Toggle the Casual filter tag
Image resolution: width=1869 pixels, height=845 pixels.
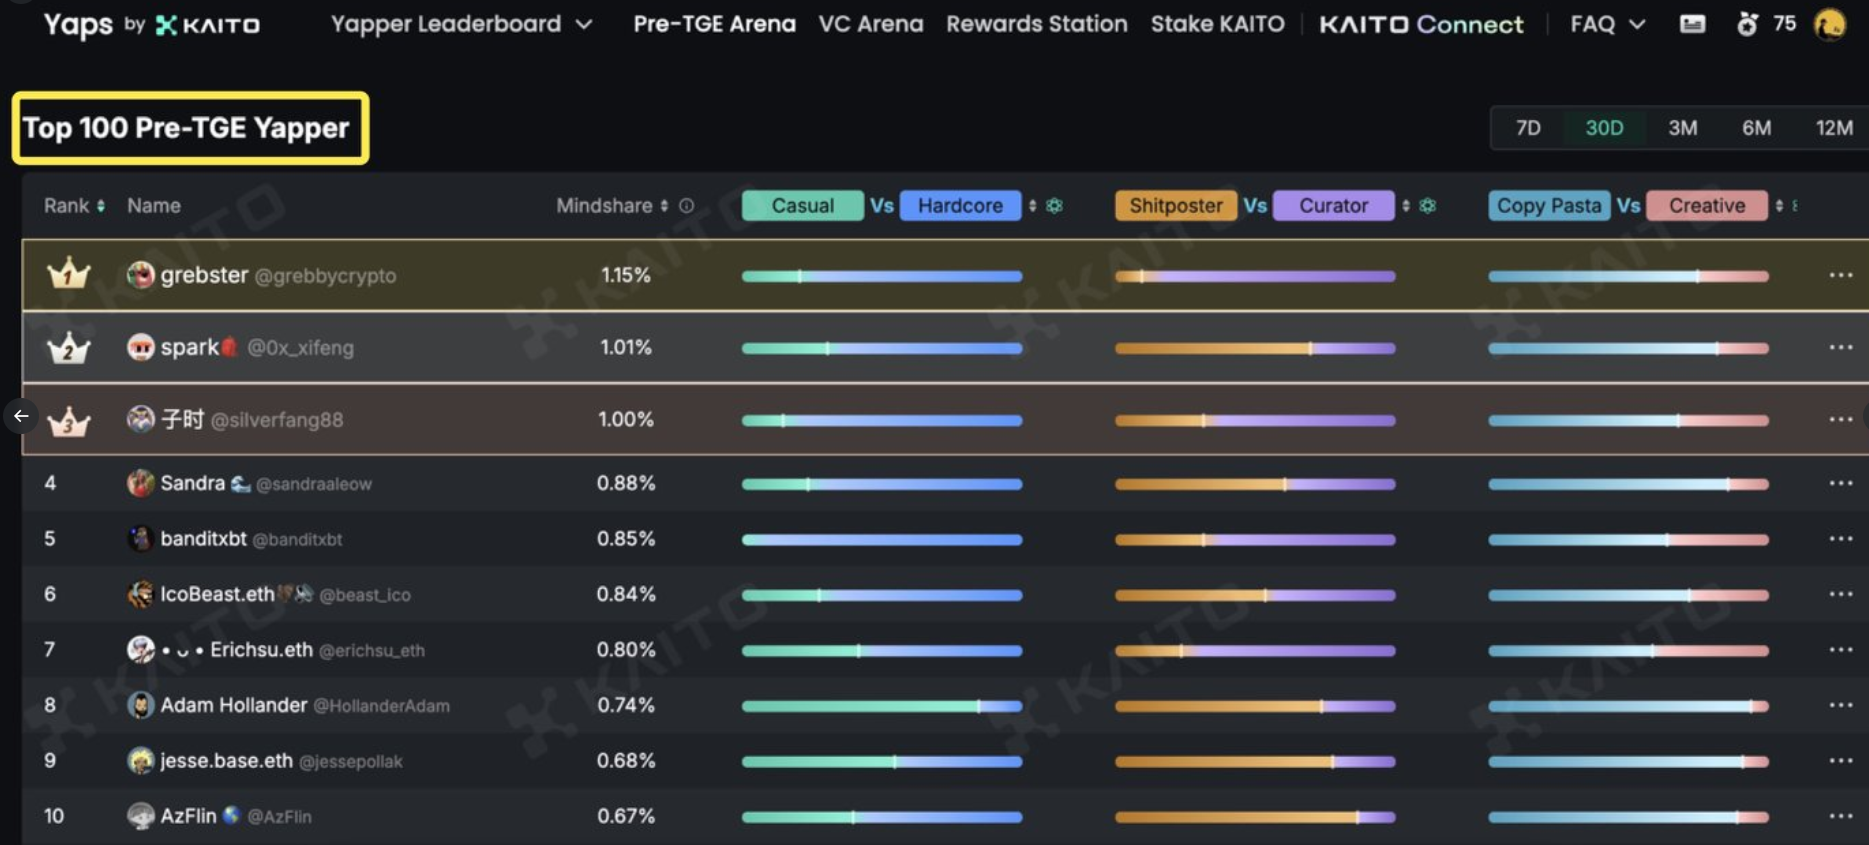click(x=803, y=206)
